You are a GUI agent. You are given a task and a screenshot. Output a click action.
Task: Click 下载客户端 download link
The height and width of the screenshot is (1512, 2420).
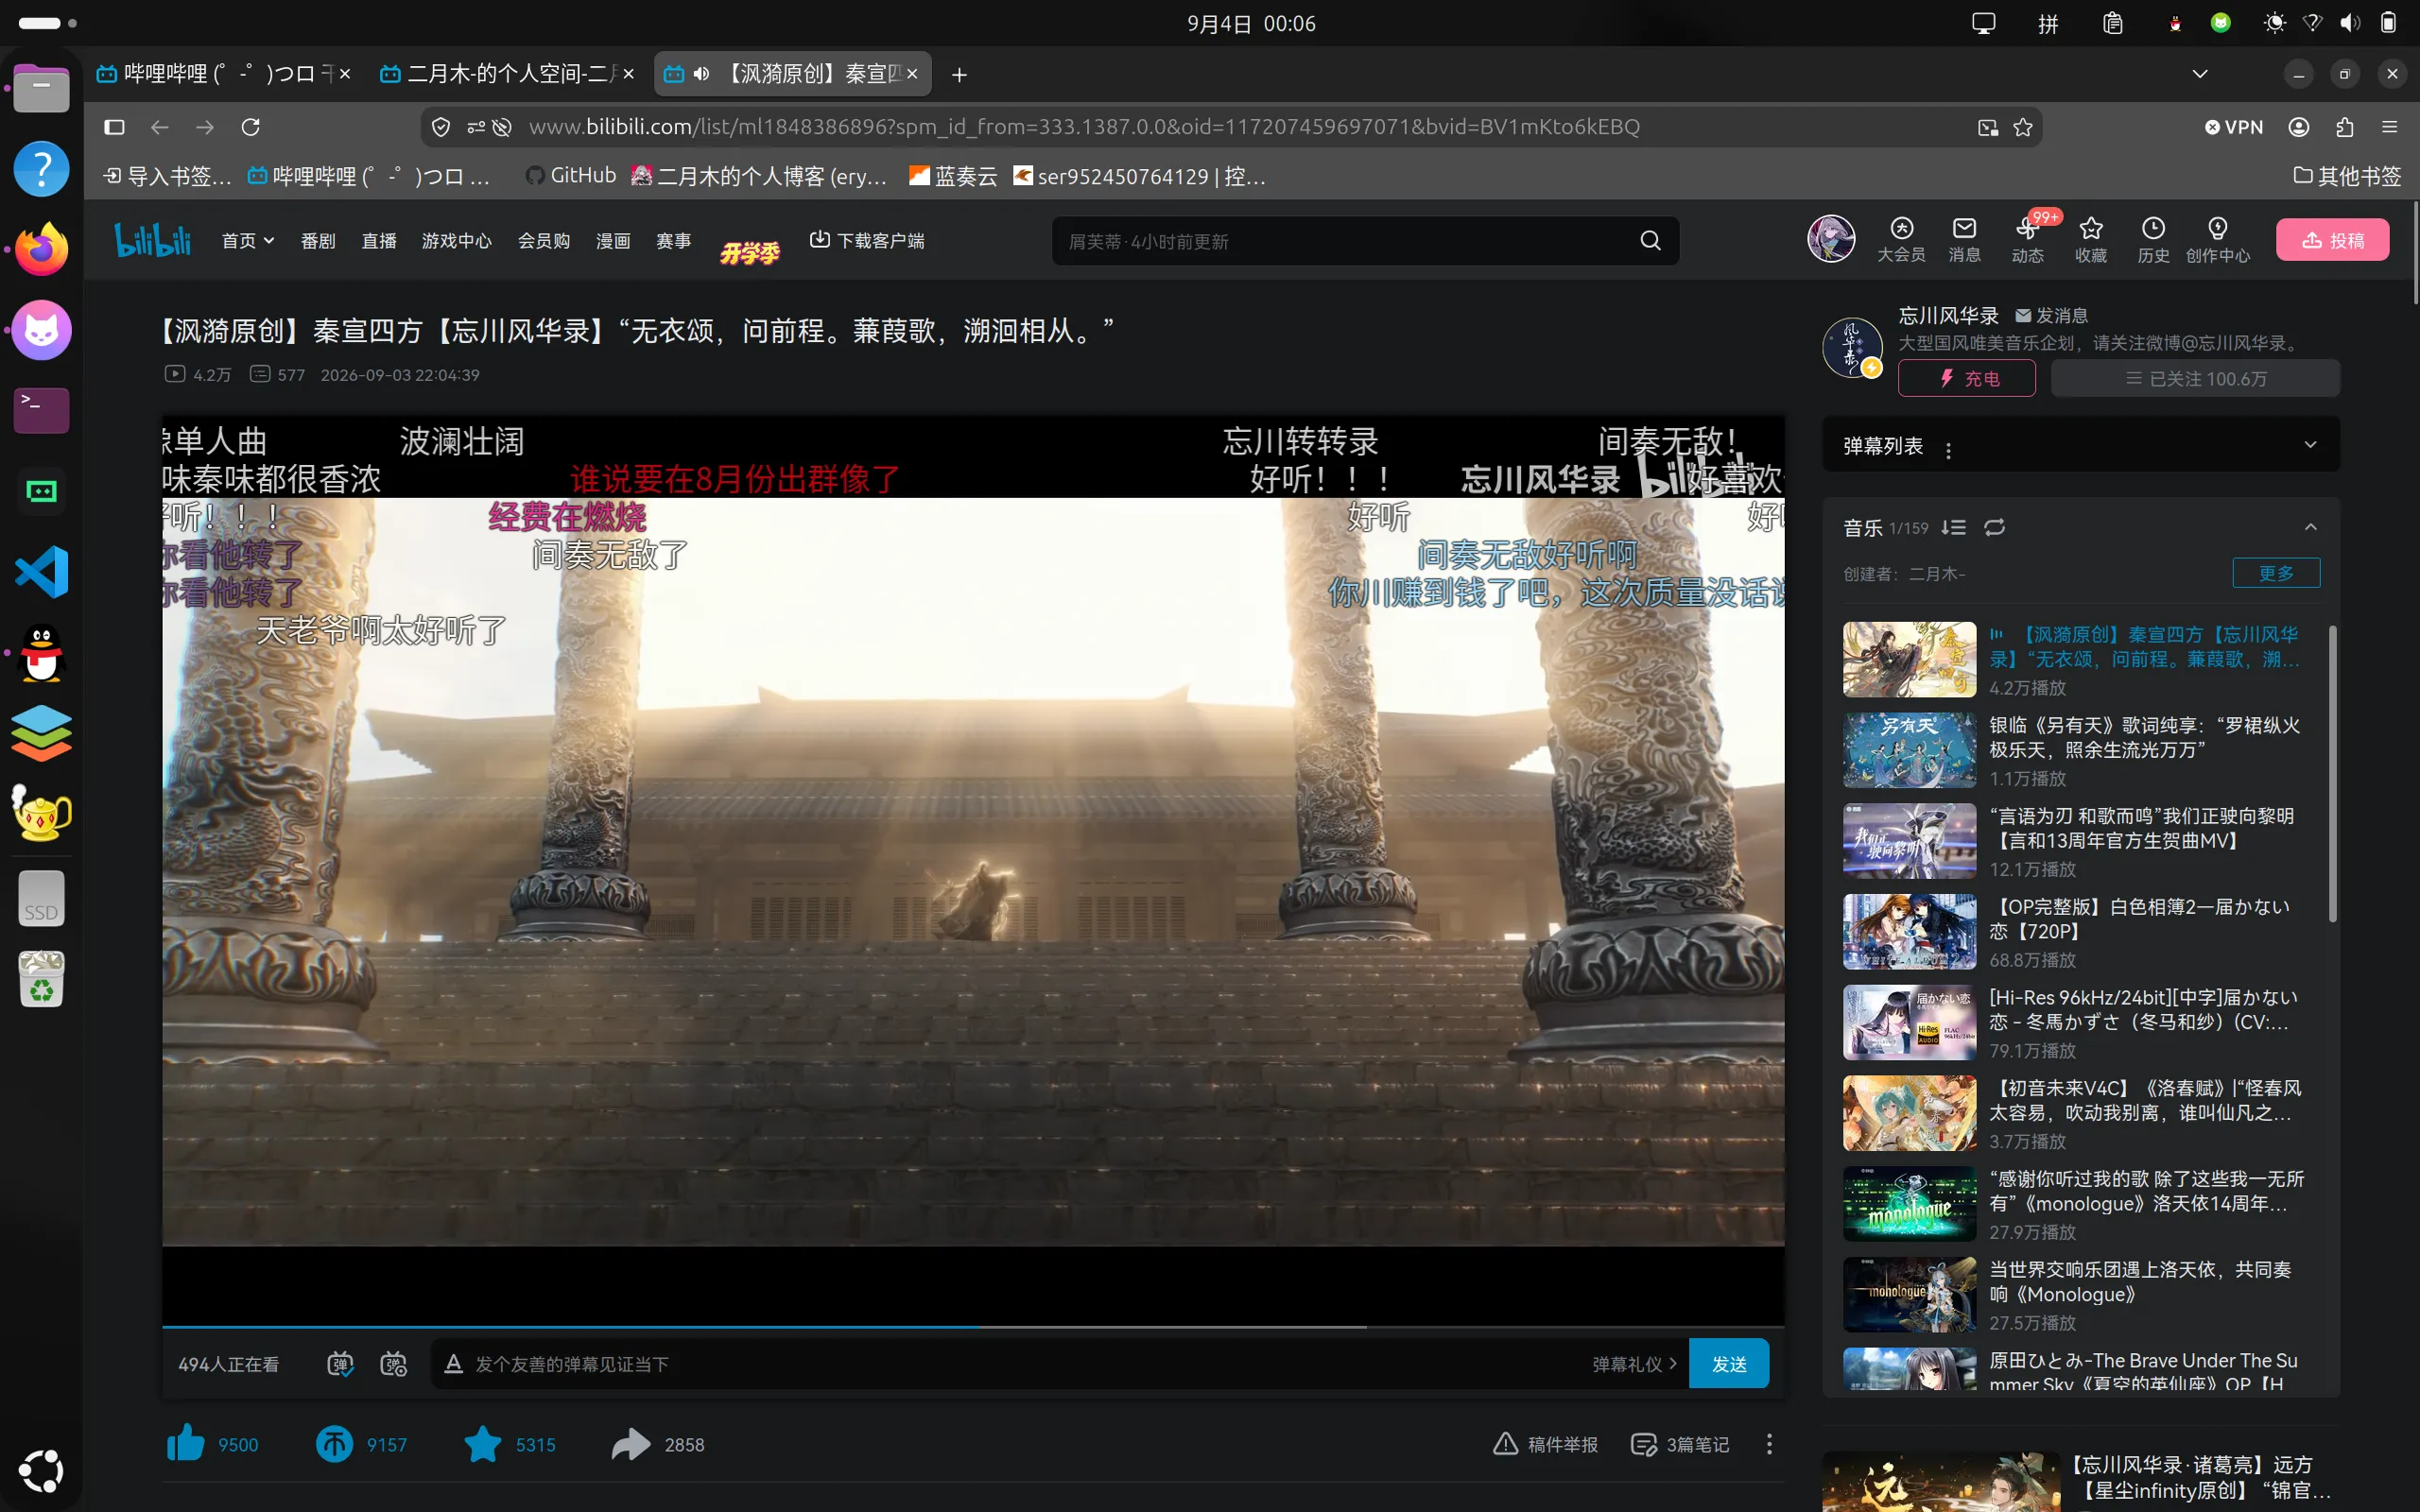coord(866,240)
